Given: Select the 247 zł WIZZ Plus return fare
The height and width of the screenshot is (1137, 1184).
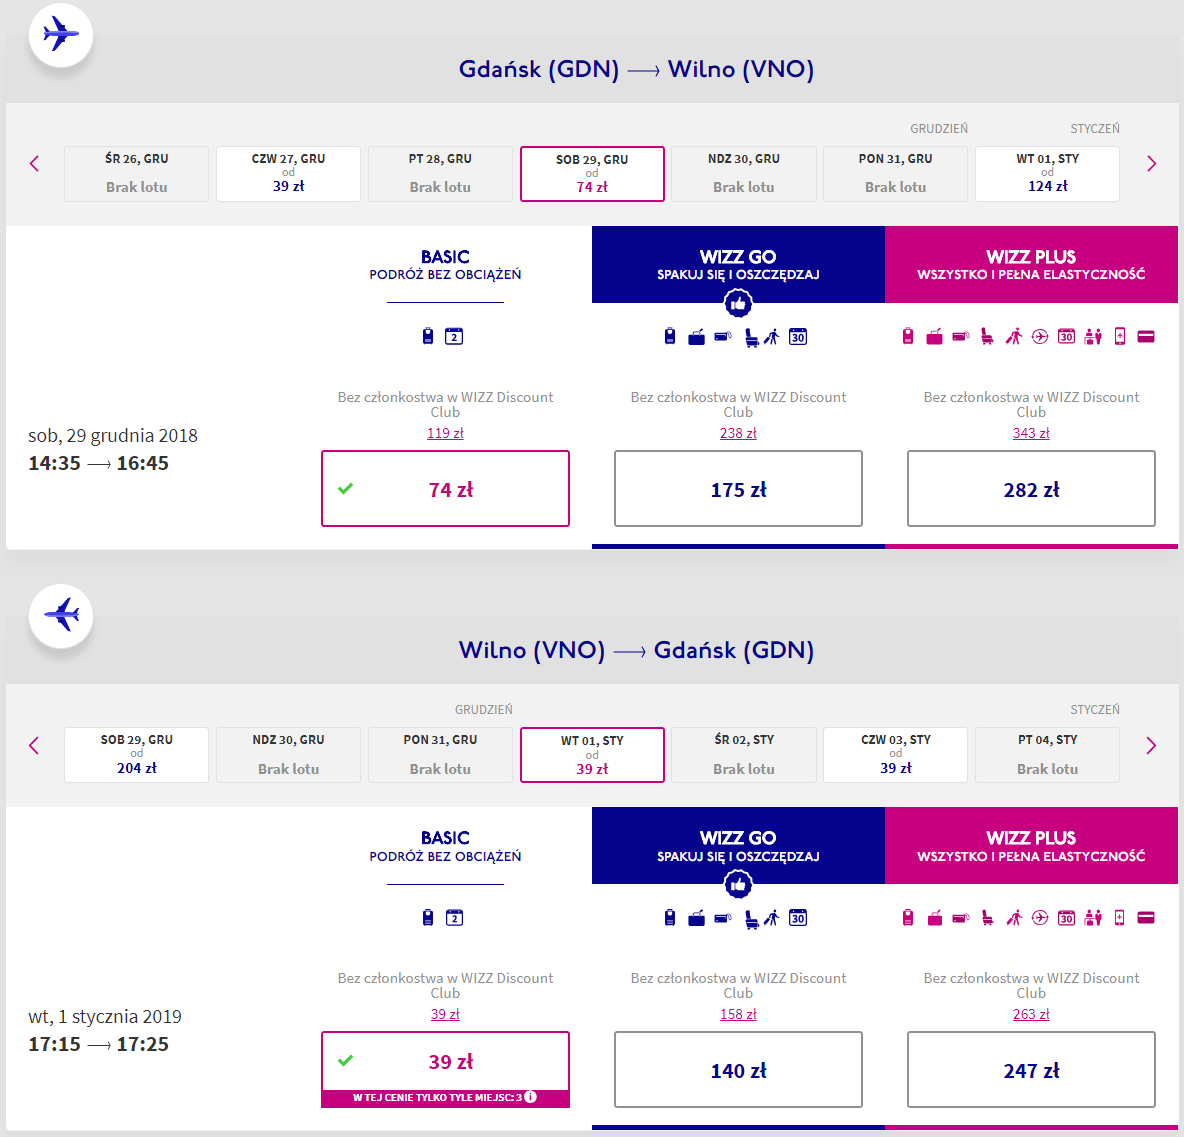Looking at the screenshot, I should [1031, 1070].
